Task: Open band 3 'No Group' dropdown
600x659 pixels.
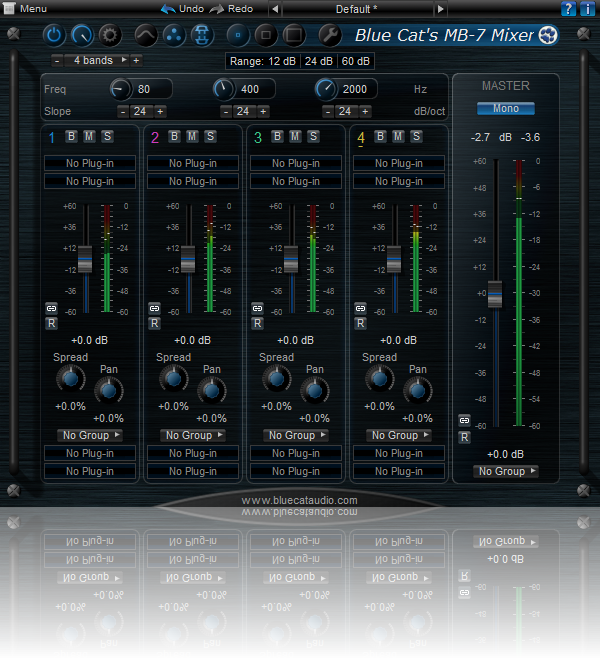Action: pyautogui.click(x=296, y=435)
